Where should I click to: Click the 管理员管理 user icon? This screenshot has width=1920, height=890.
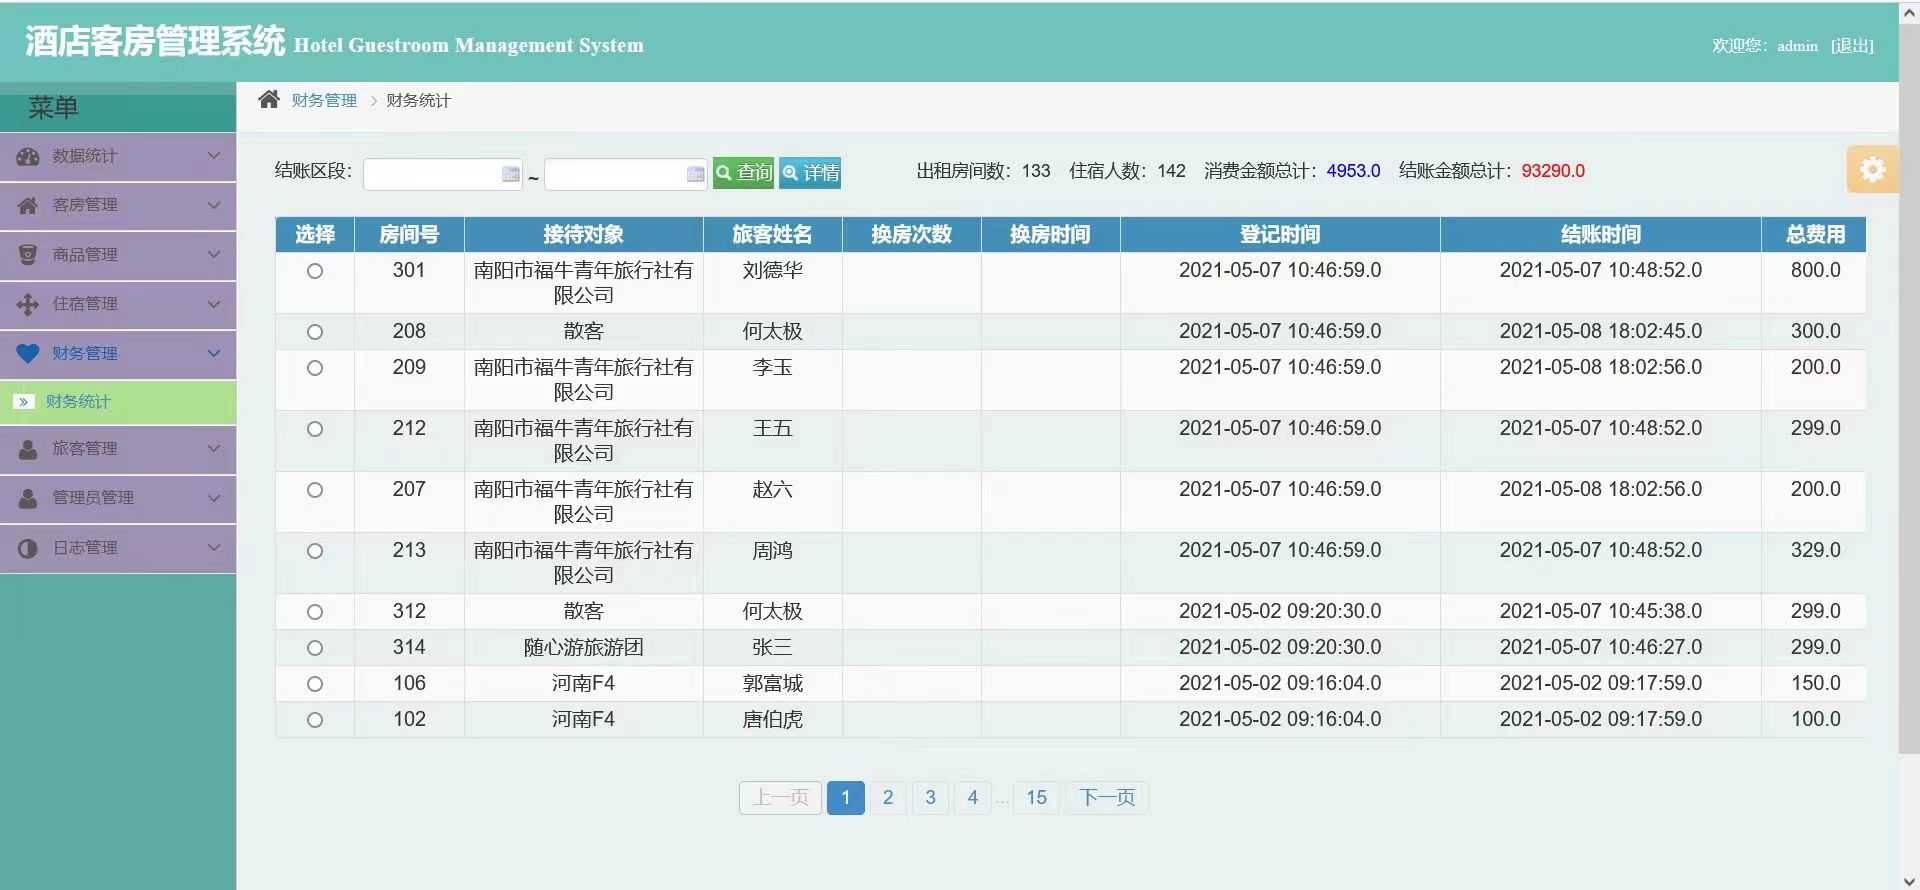coord(28,498)
